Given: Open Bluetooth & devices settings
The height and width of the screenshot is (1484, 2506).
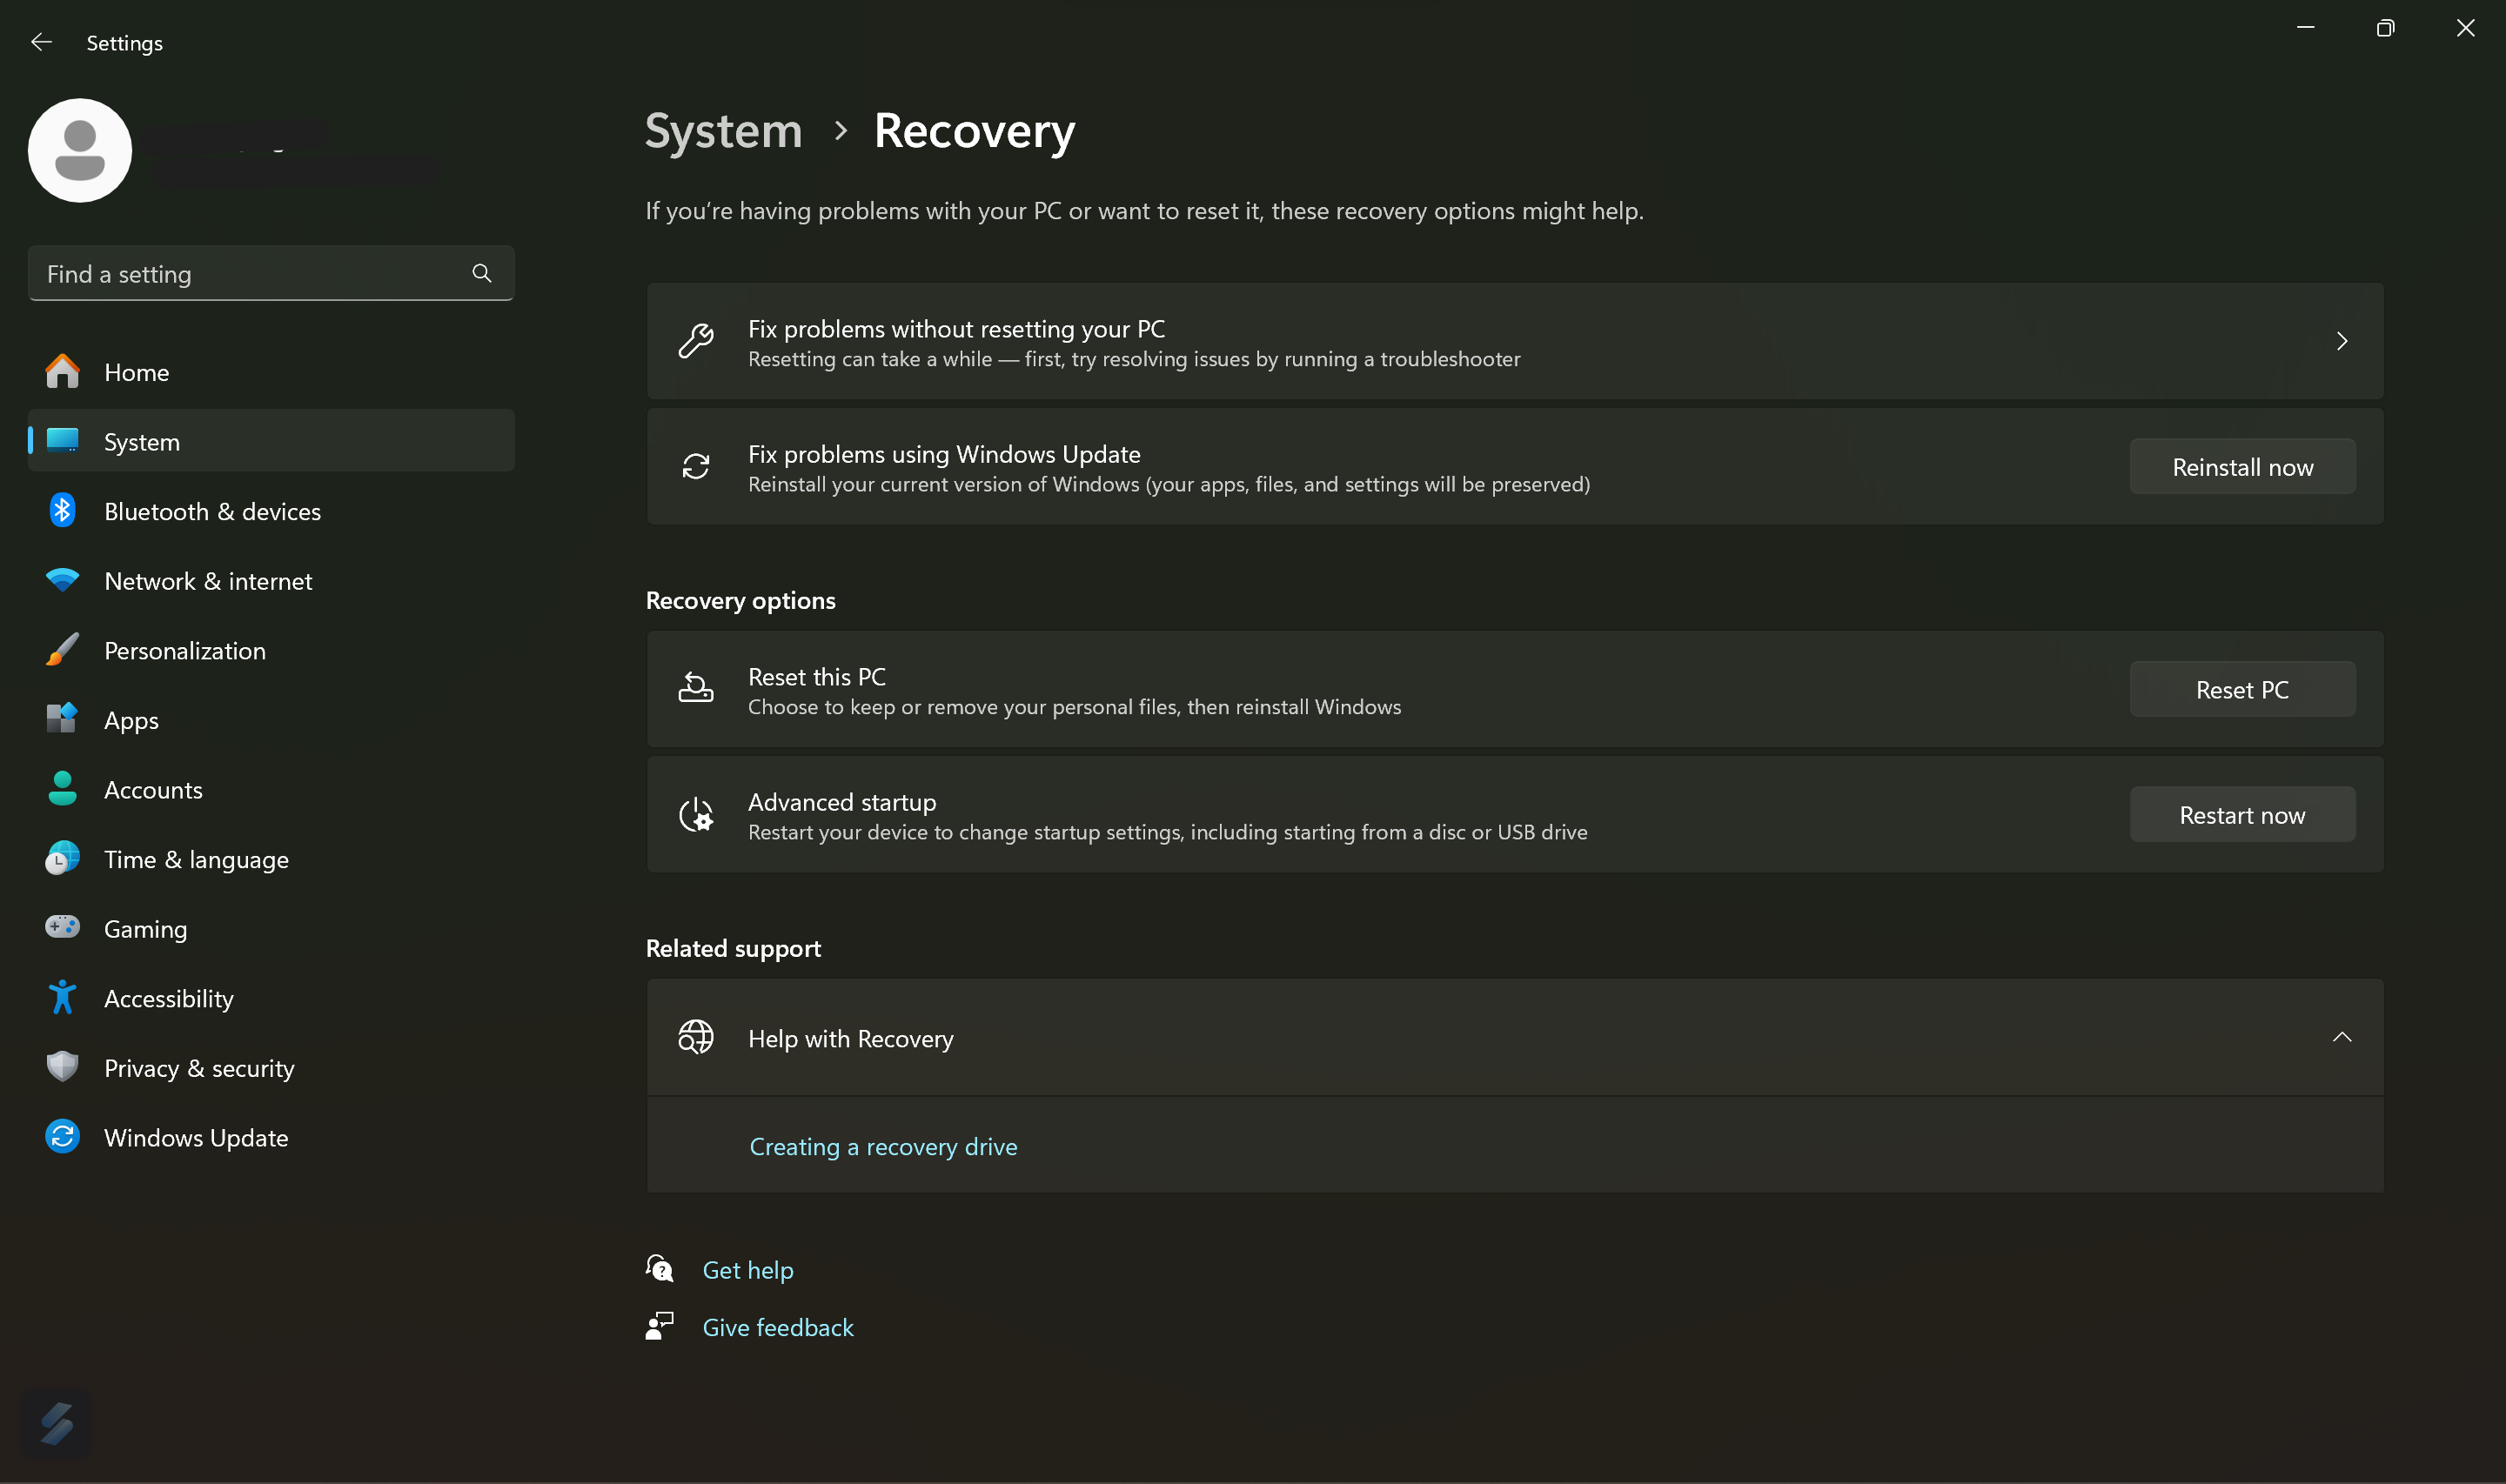Looking at the screenshot, I should 271,511.
